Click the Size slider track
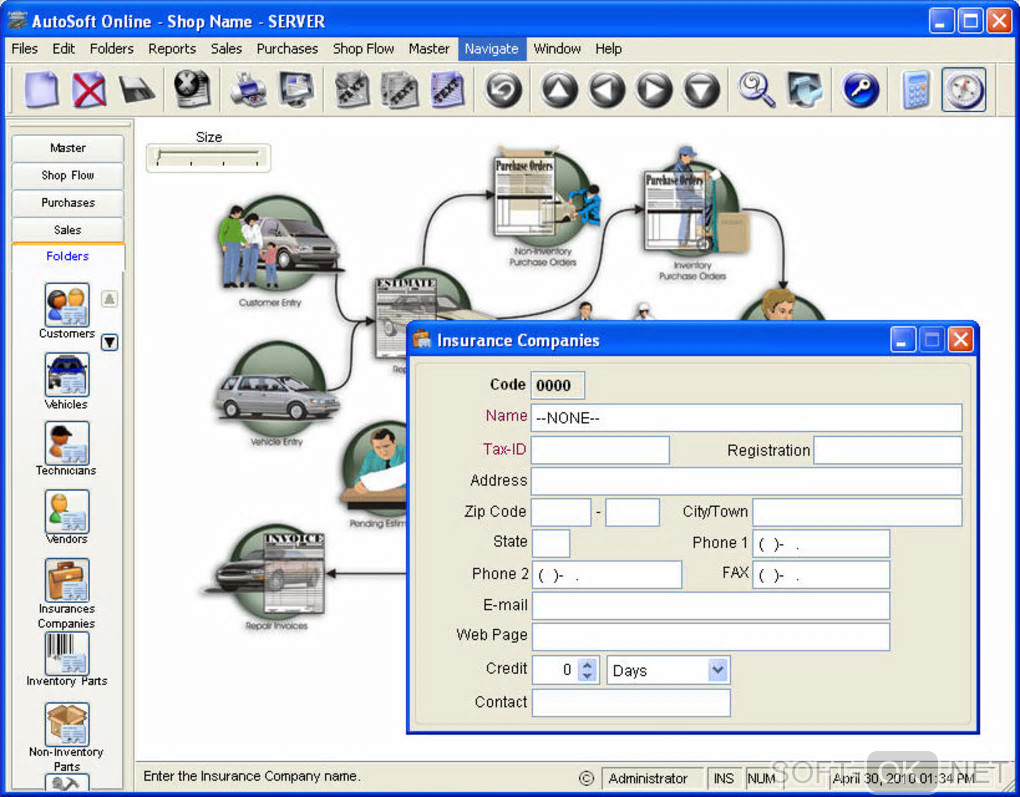Image resolution: width=1020 pixels, height=797 pixels. pyautogui.click(x=208, y=156)
